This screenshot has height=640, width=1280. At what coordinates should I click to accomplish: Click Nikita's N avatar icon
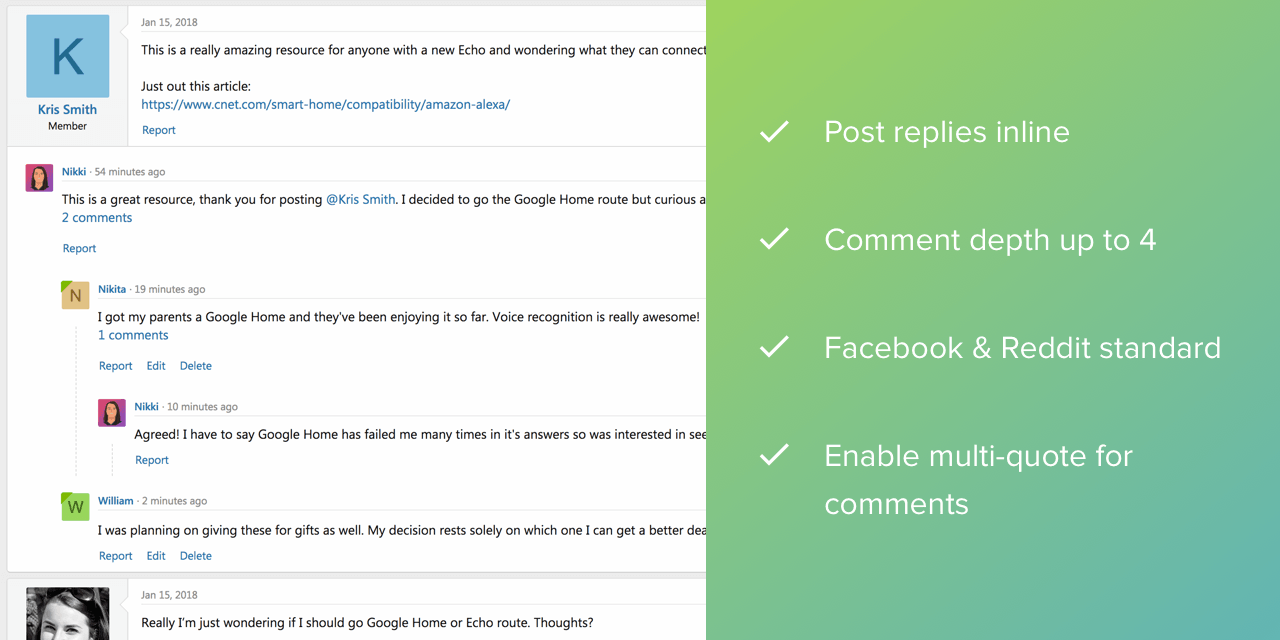(75, 295)
